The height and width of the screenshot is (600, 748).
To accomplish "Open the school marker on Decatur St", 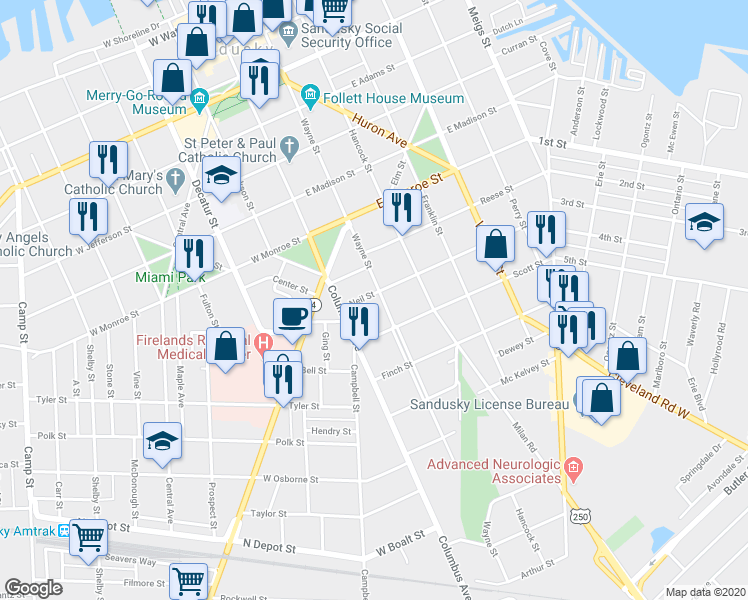I will click(221, 176).
